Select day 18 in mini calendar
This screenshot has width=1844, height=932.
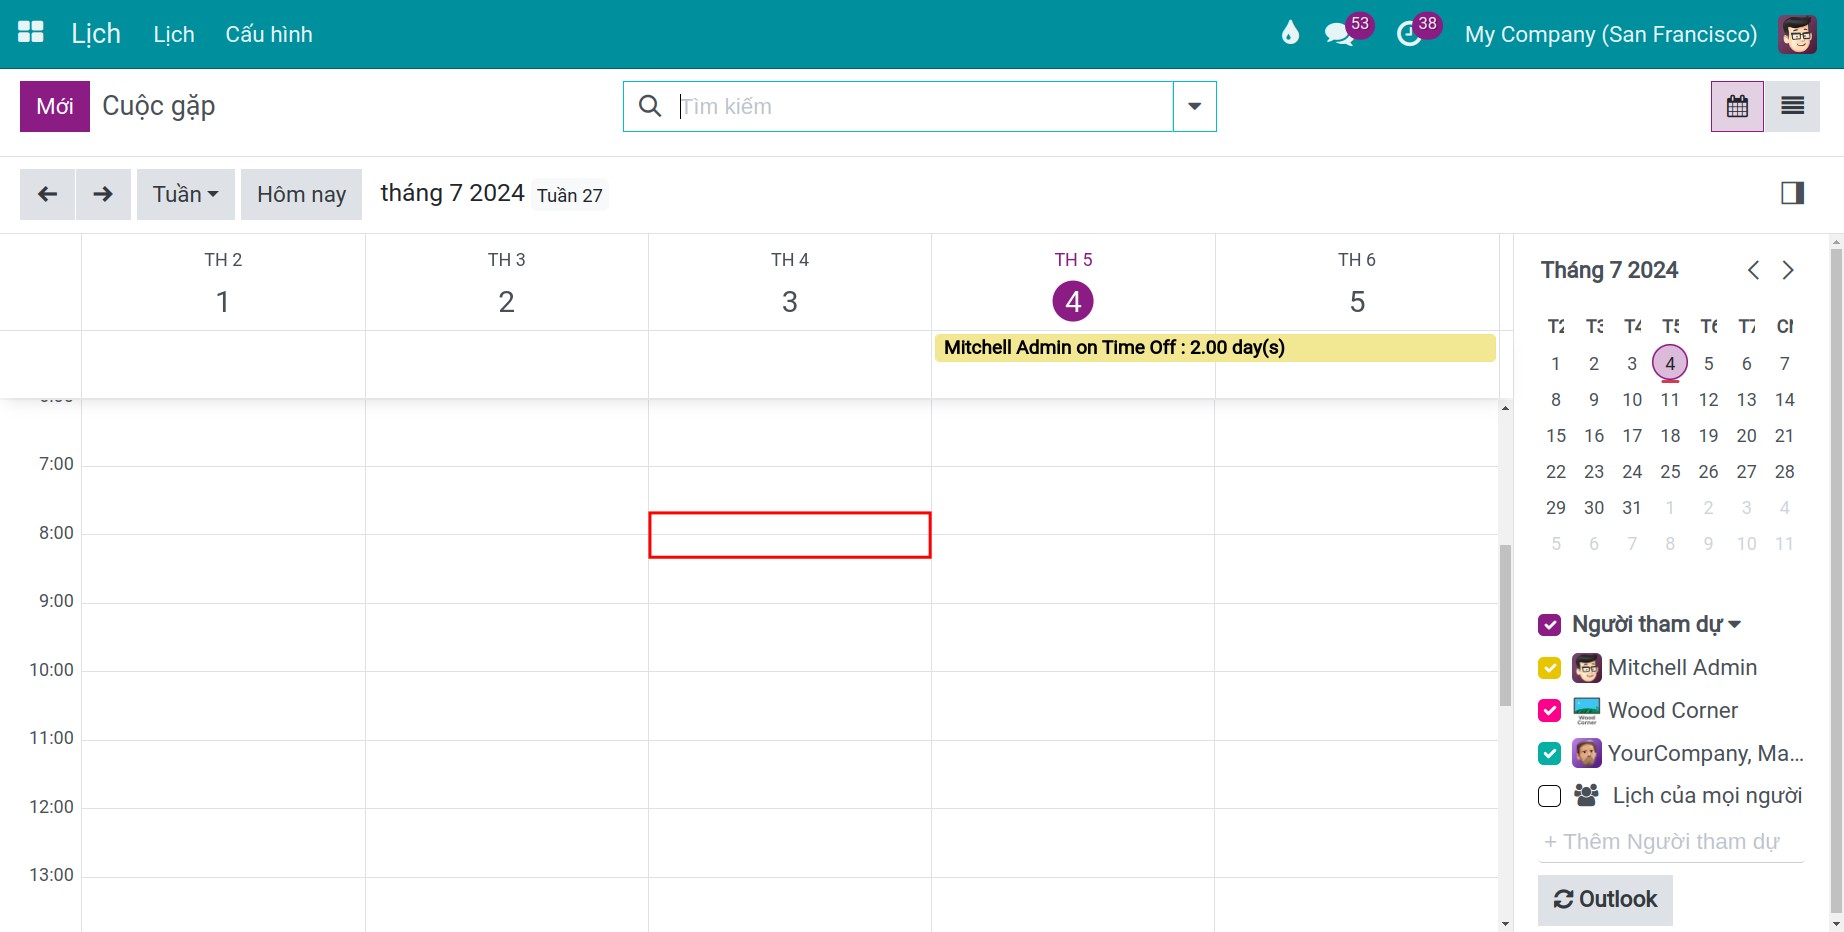(x=1670, y=436)
